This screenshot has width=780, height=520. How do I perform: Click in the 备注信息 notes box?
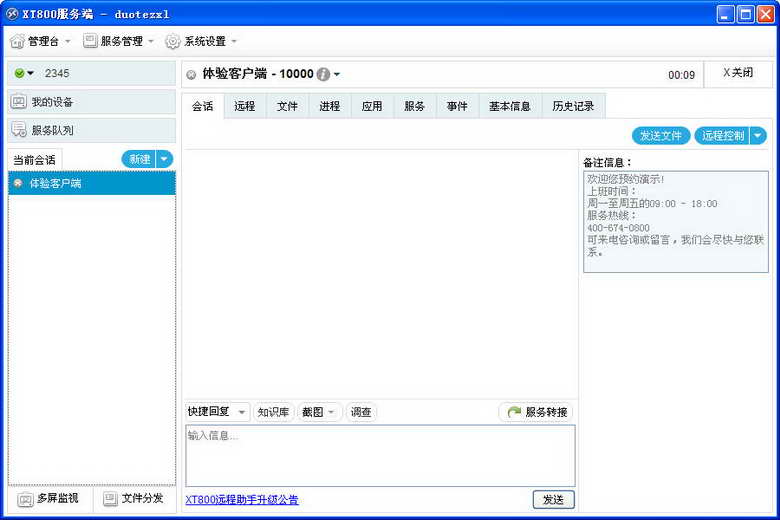(676, 222)
